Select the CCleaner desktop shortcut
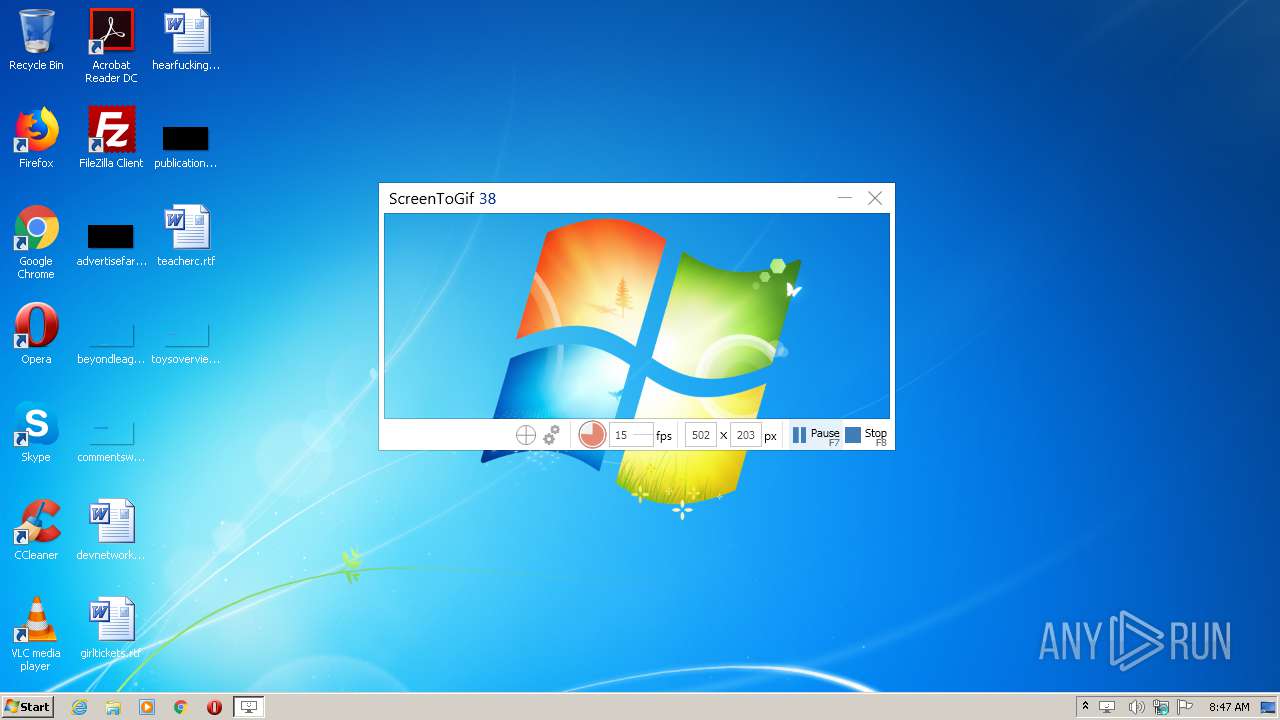1280x720 pixels. point(36,530)
